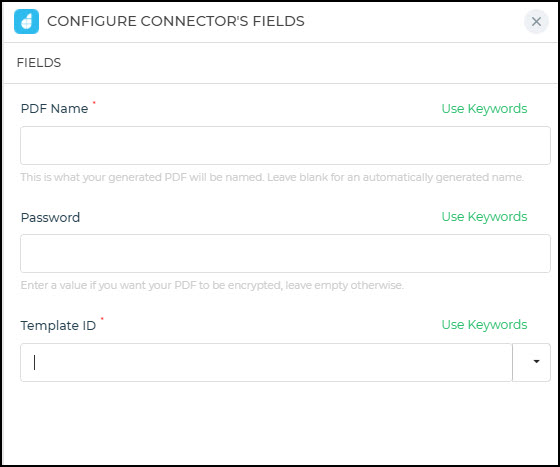Select the FIELDS tab

39,63
